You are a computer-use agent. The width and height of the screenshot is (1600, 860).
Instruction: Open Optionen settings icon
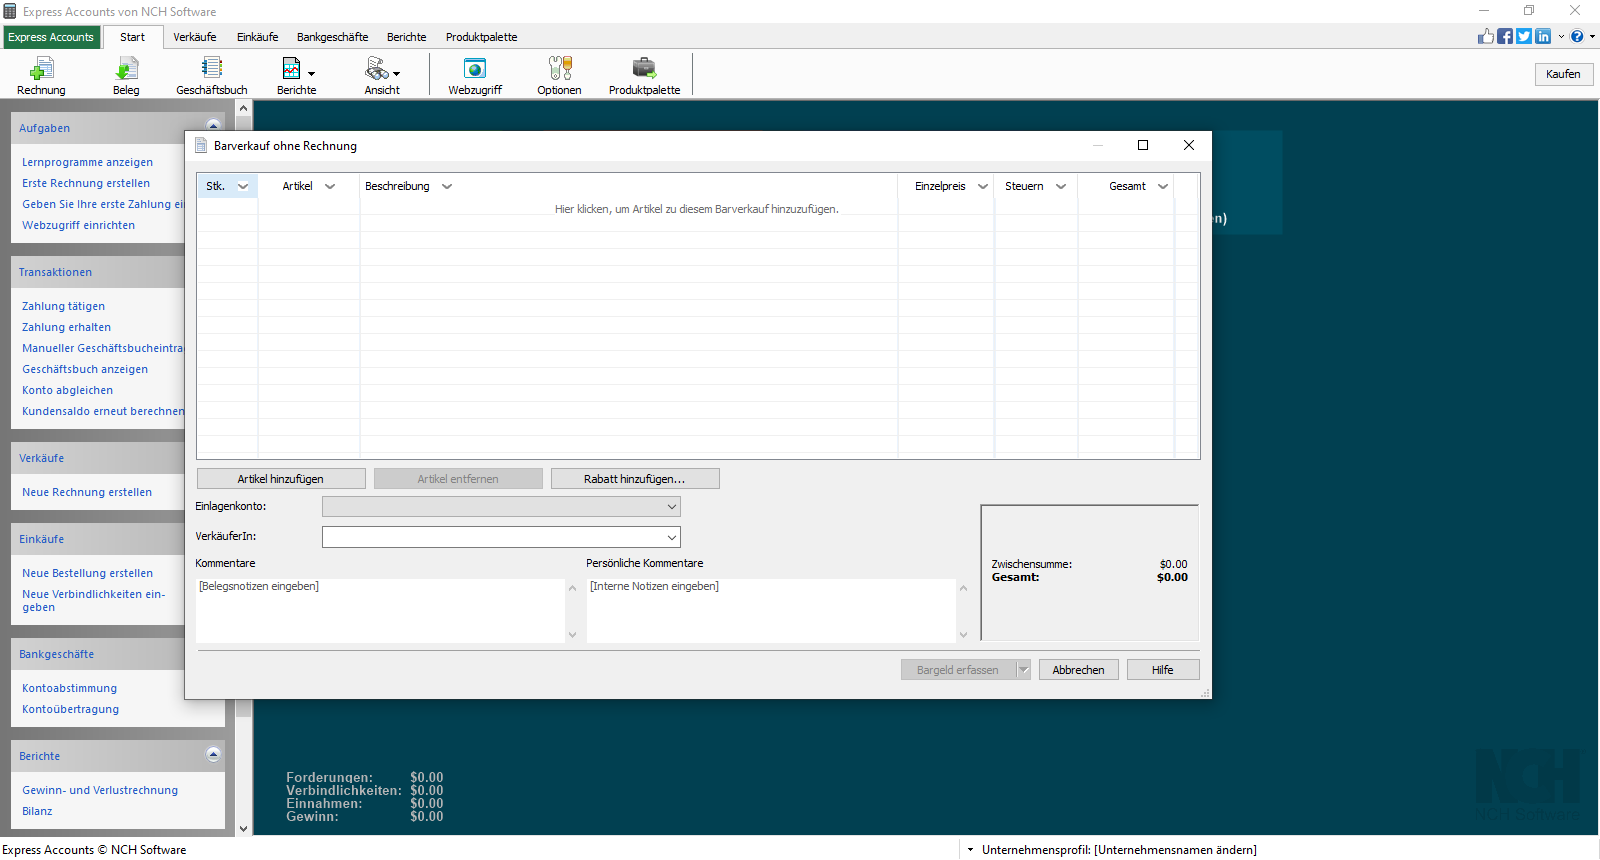(559, 75)
